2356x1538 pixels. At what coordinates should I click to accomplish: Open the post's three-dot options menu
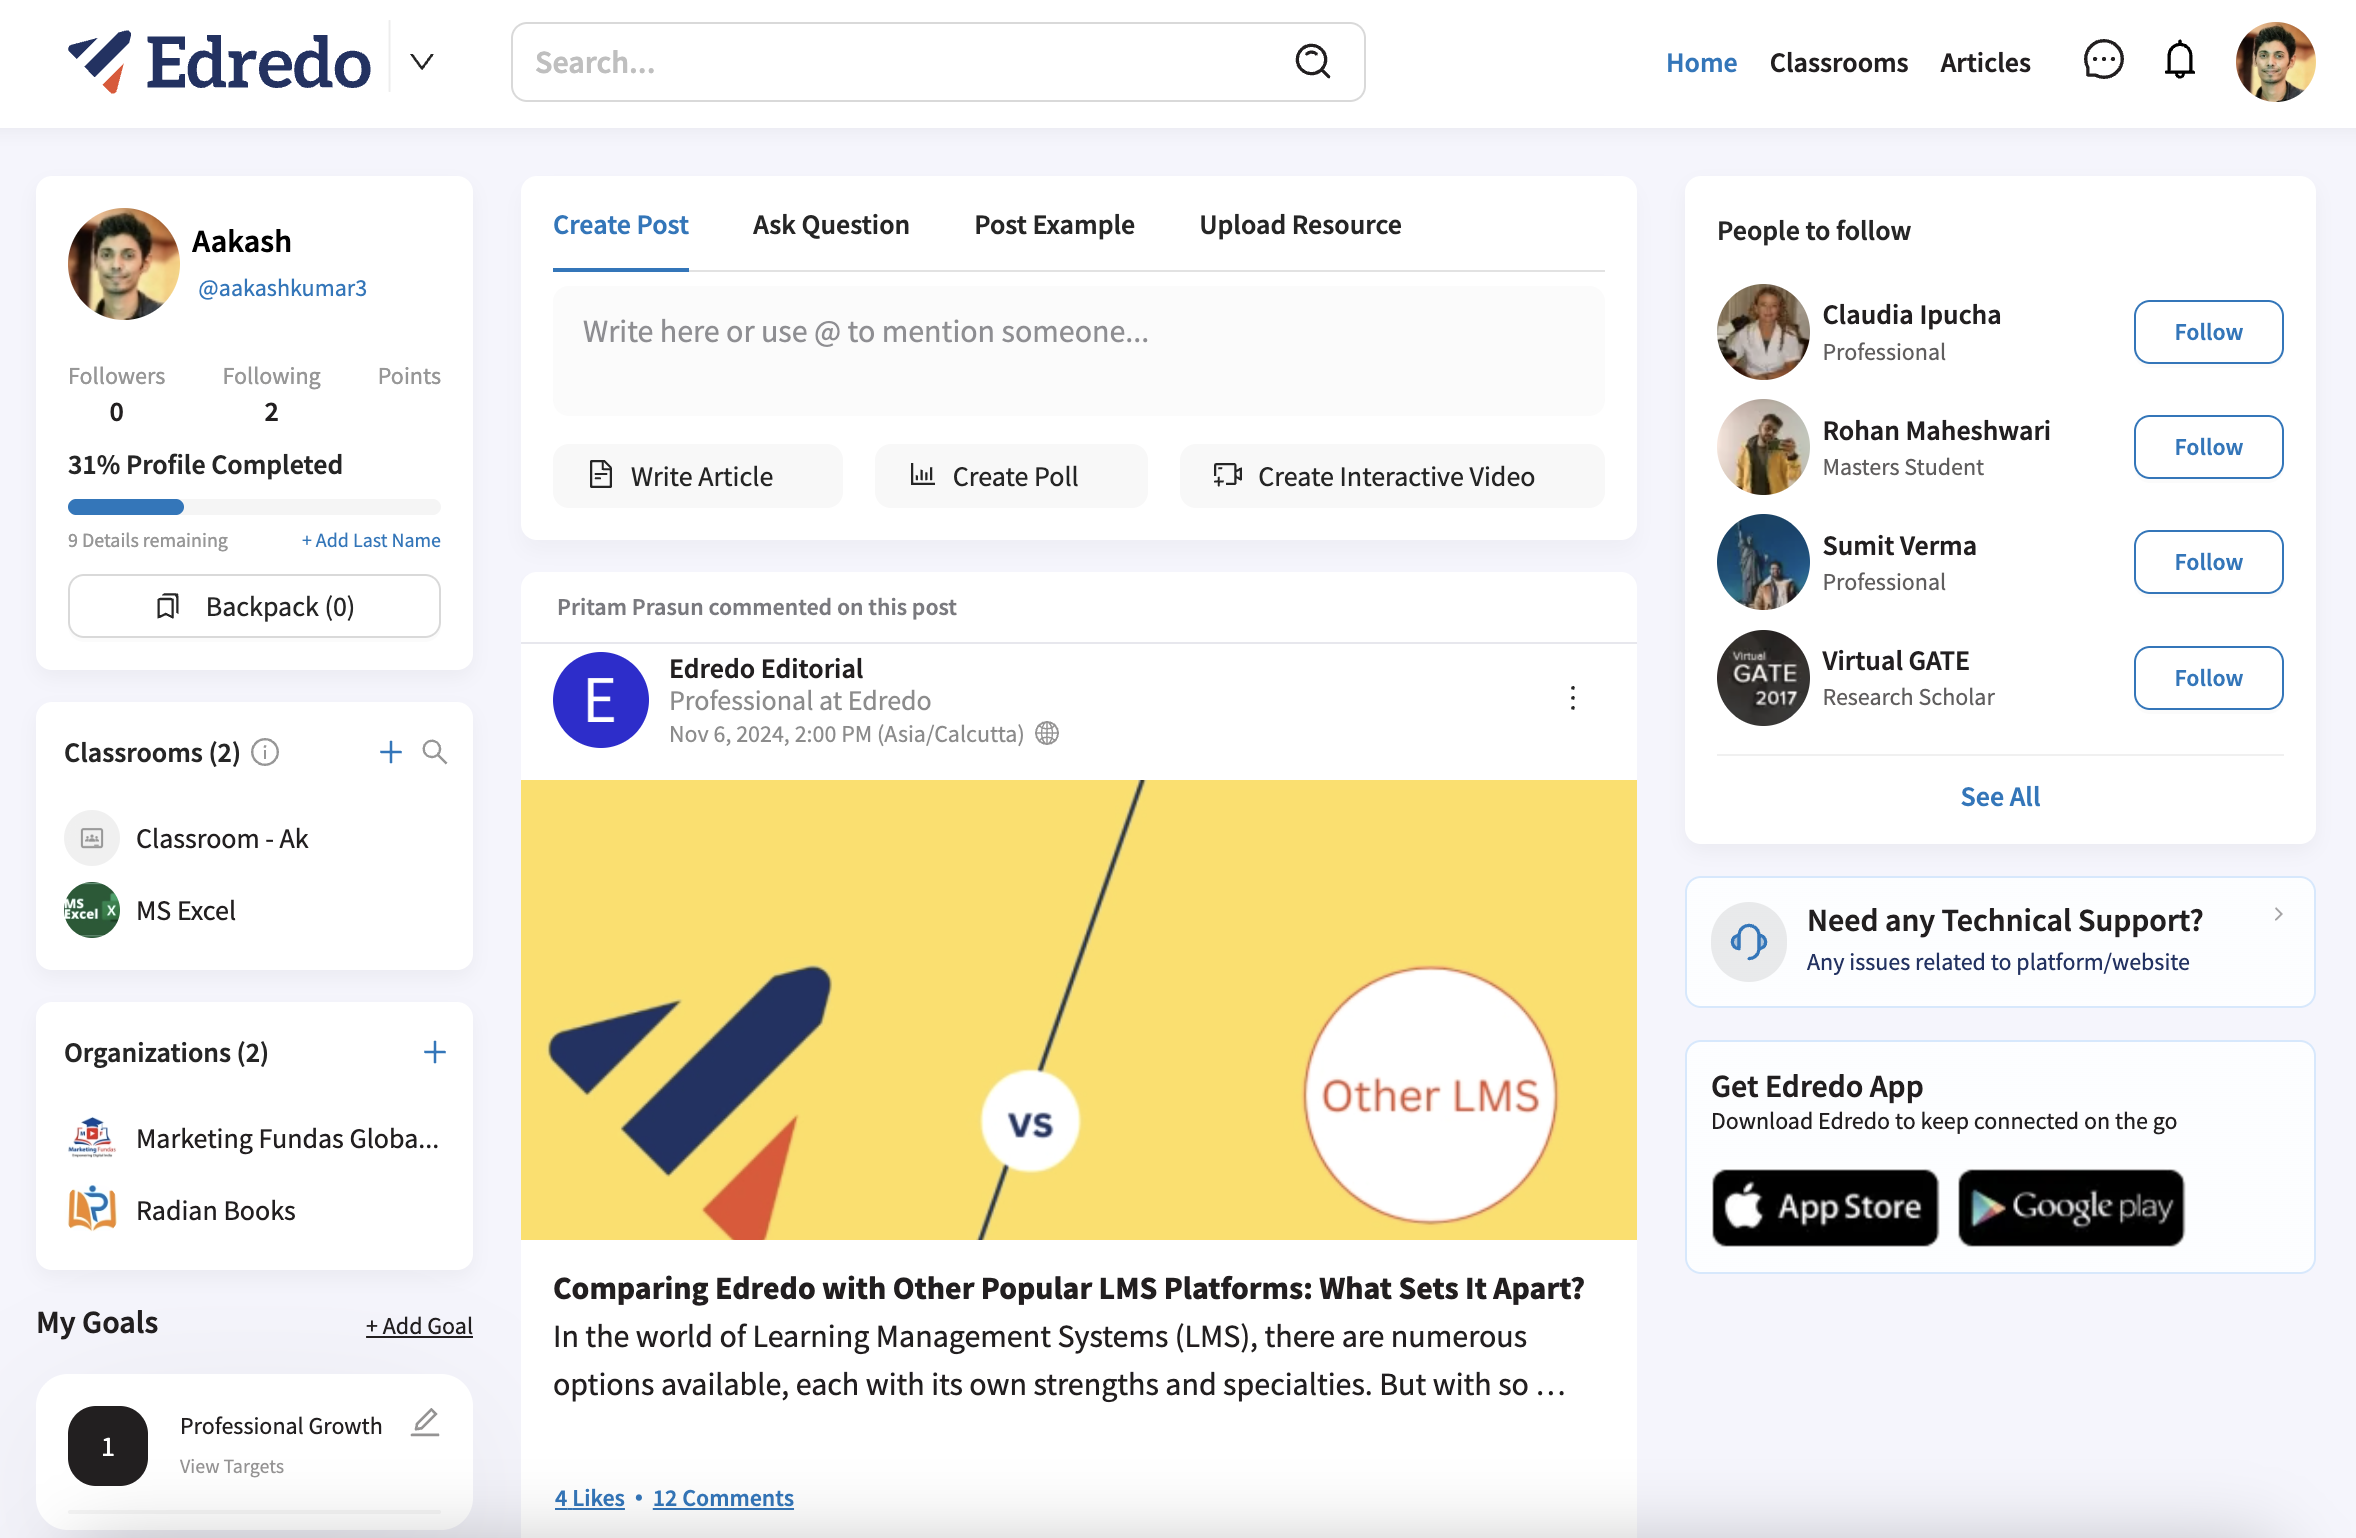1572,698
